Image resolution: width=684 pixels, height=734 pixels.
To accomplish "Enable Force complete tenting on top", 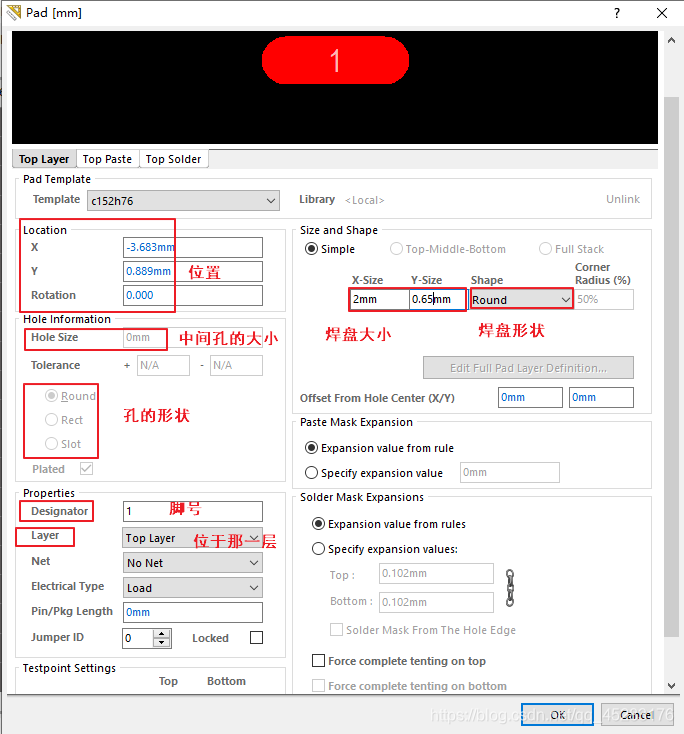I will coord(319,661).
